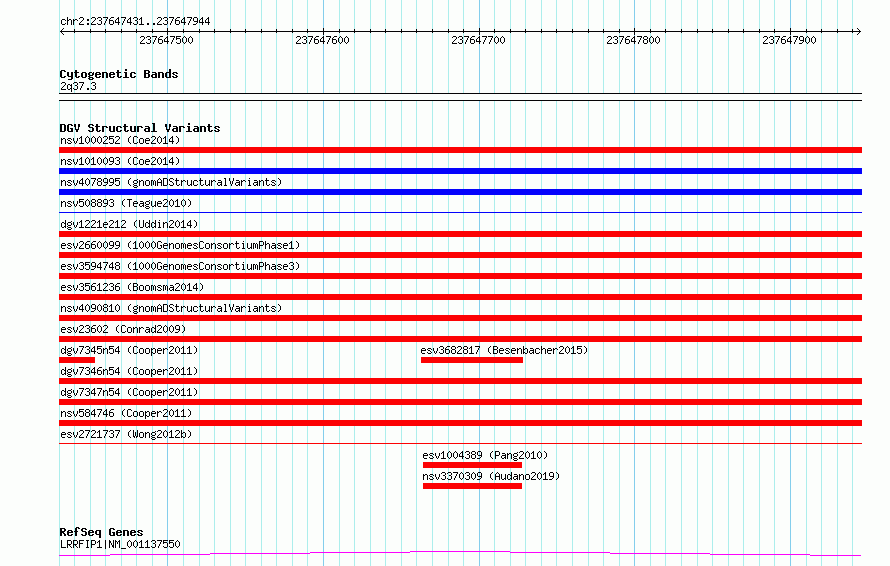Click nsv584746 (Cooper2011) variant label
The height and width of the screenshot is (566, 890).
[126, 413]
